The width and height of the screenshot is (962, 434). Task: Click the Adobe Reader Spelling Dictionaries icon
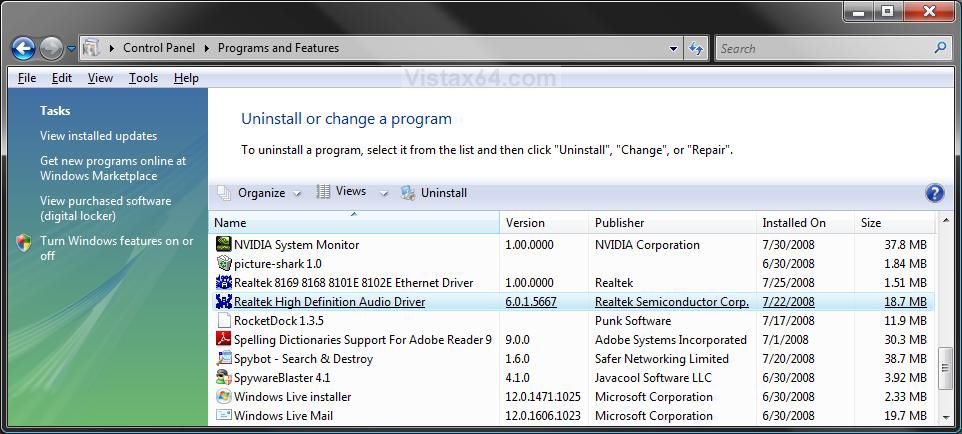tap(224, 339)
